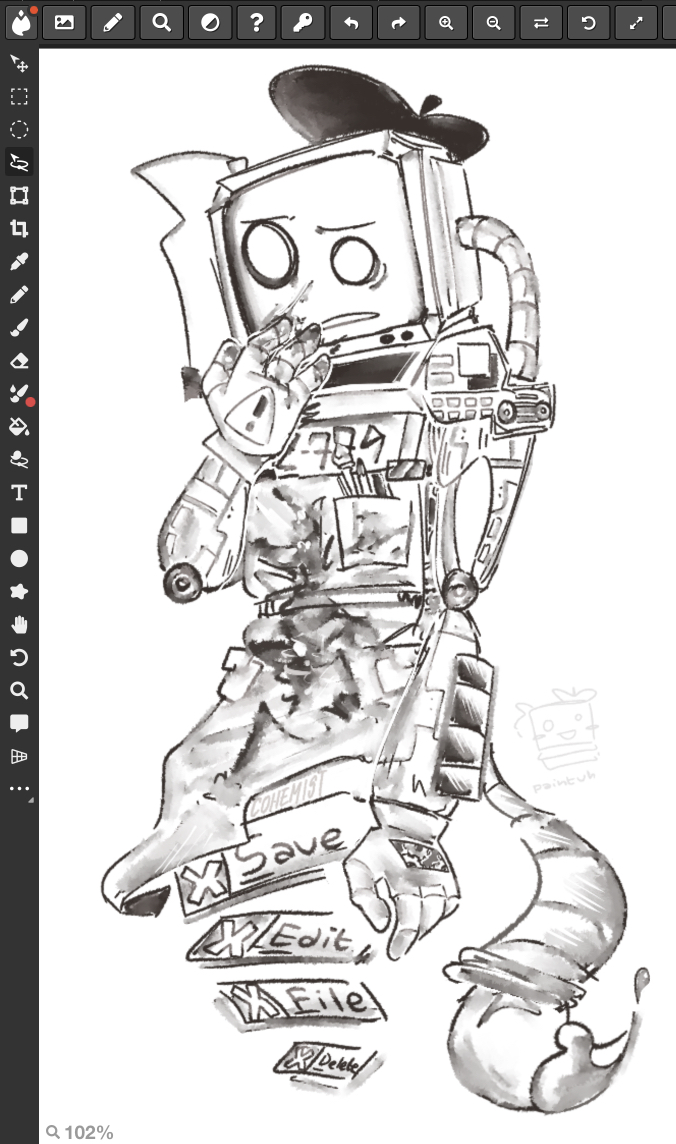Select the Move tool
Viewport: 676px width, 1144px height.
[19, 63]
